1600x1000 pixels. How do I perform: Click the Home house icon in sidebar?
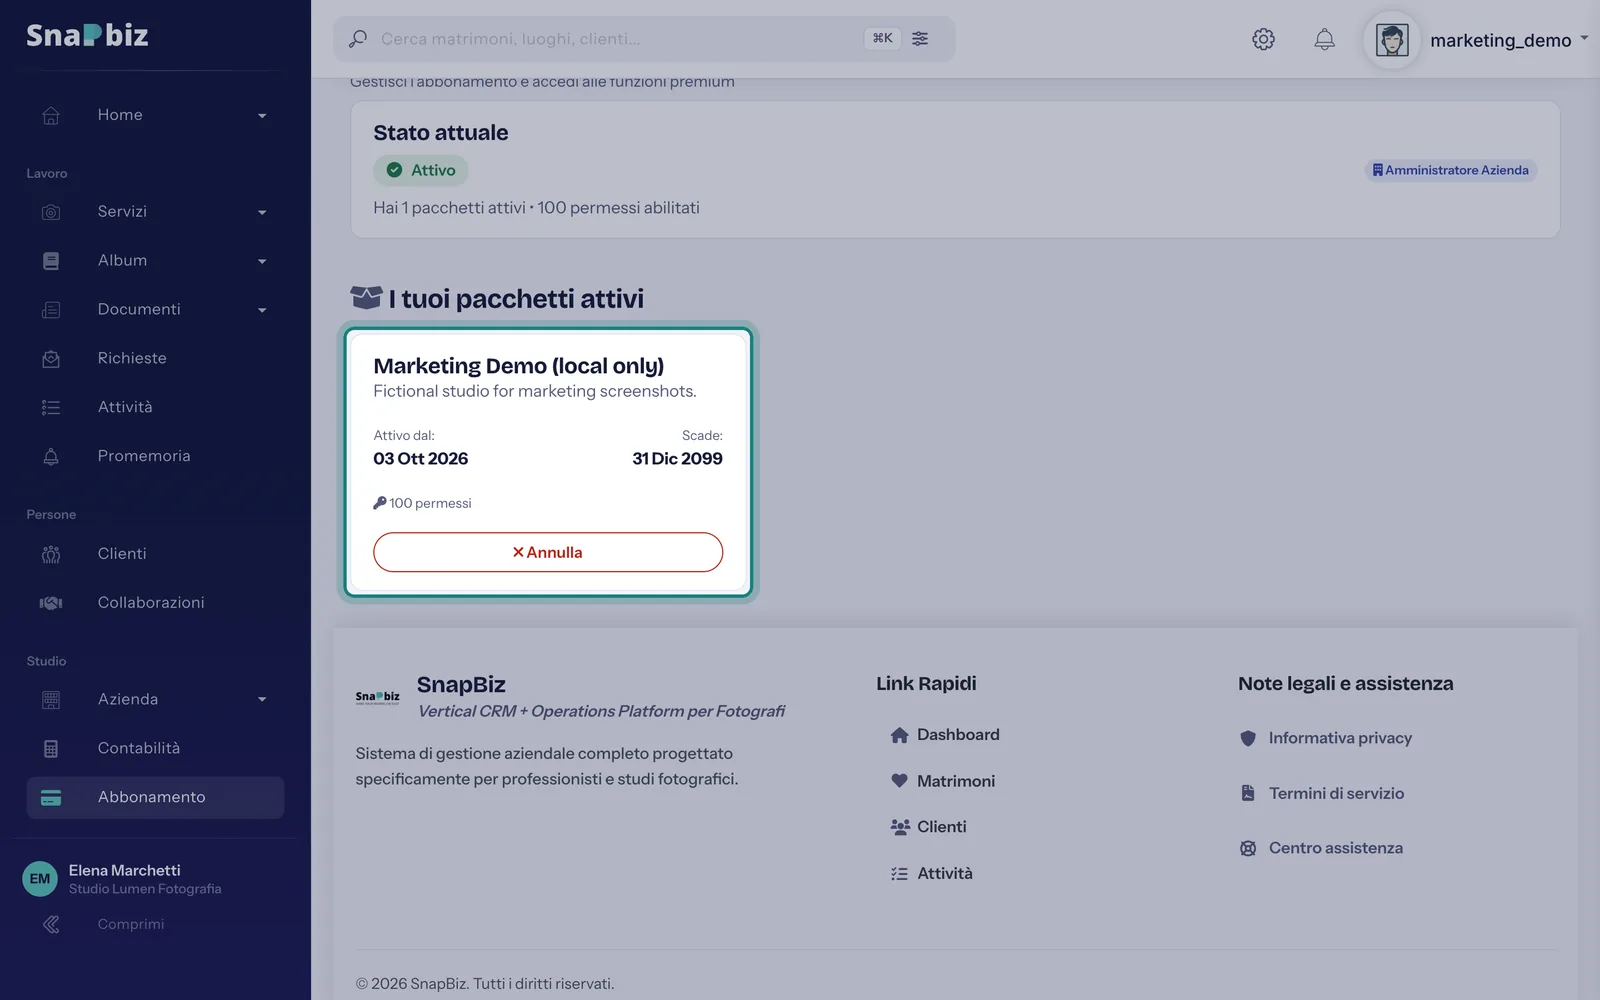[x=51, y=115]
